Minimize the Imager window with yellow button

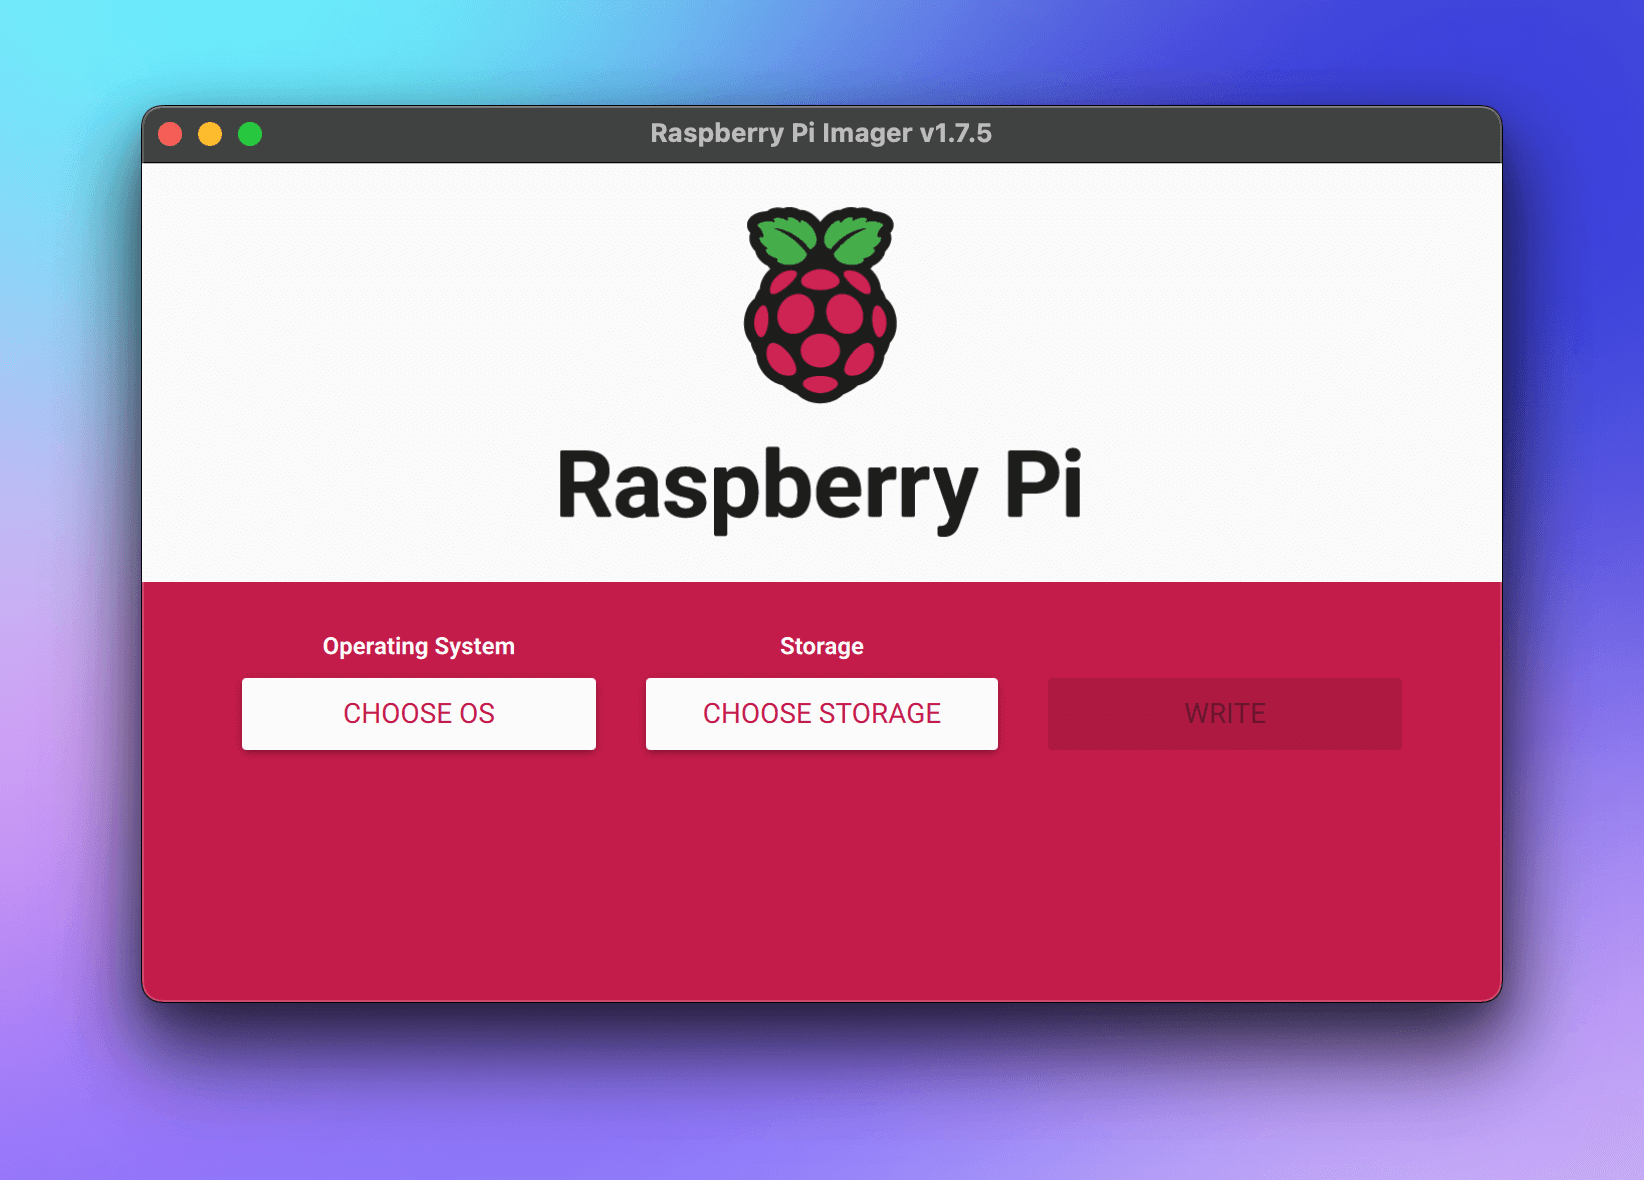click(210, 134)
